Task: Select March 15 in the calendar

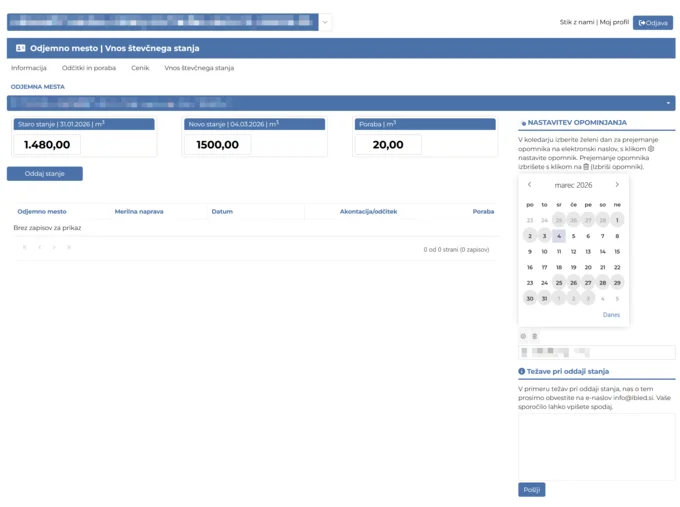Action: pyautogui.click(x=617, y=252)
